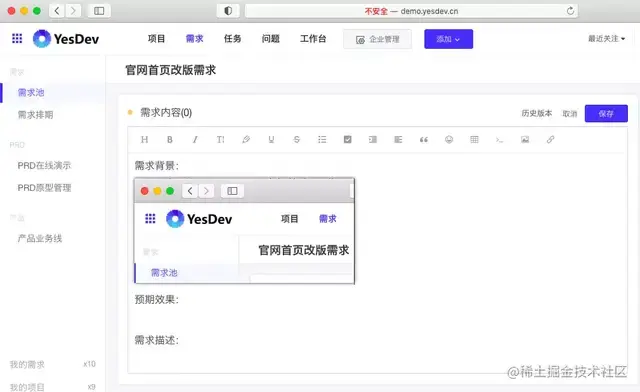The image size is (640, 392).
Task: Open the app grid launcher icon
Action: tap(17, 38)
